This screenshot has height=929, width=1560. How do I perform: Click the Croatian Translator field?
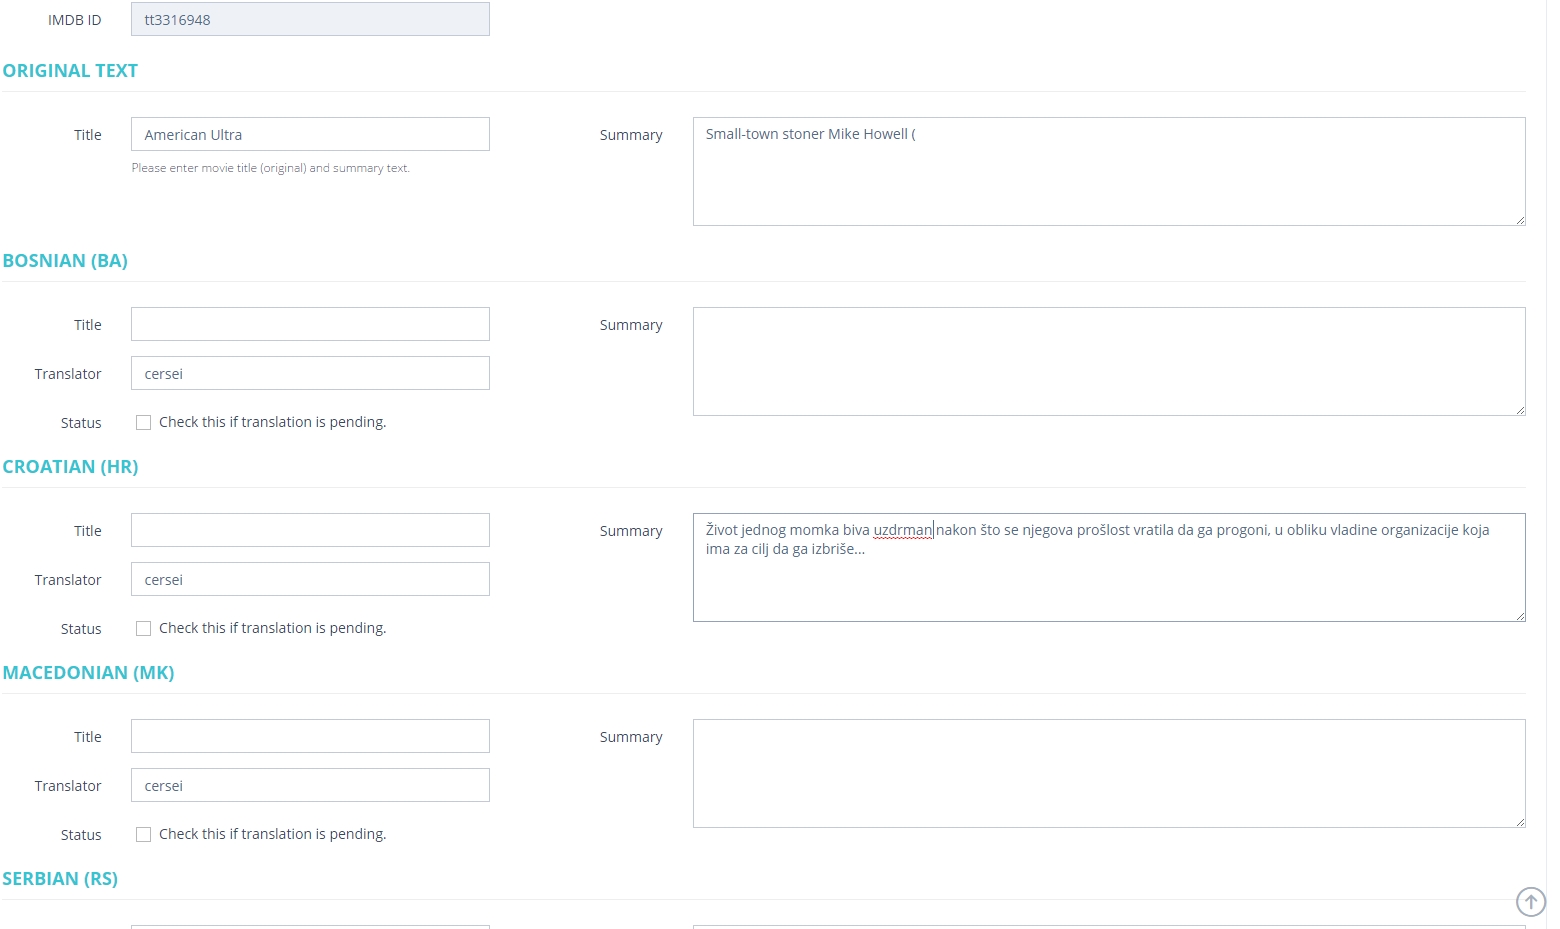310,579
